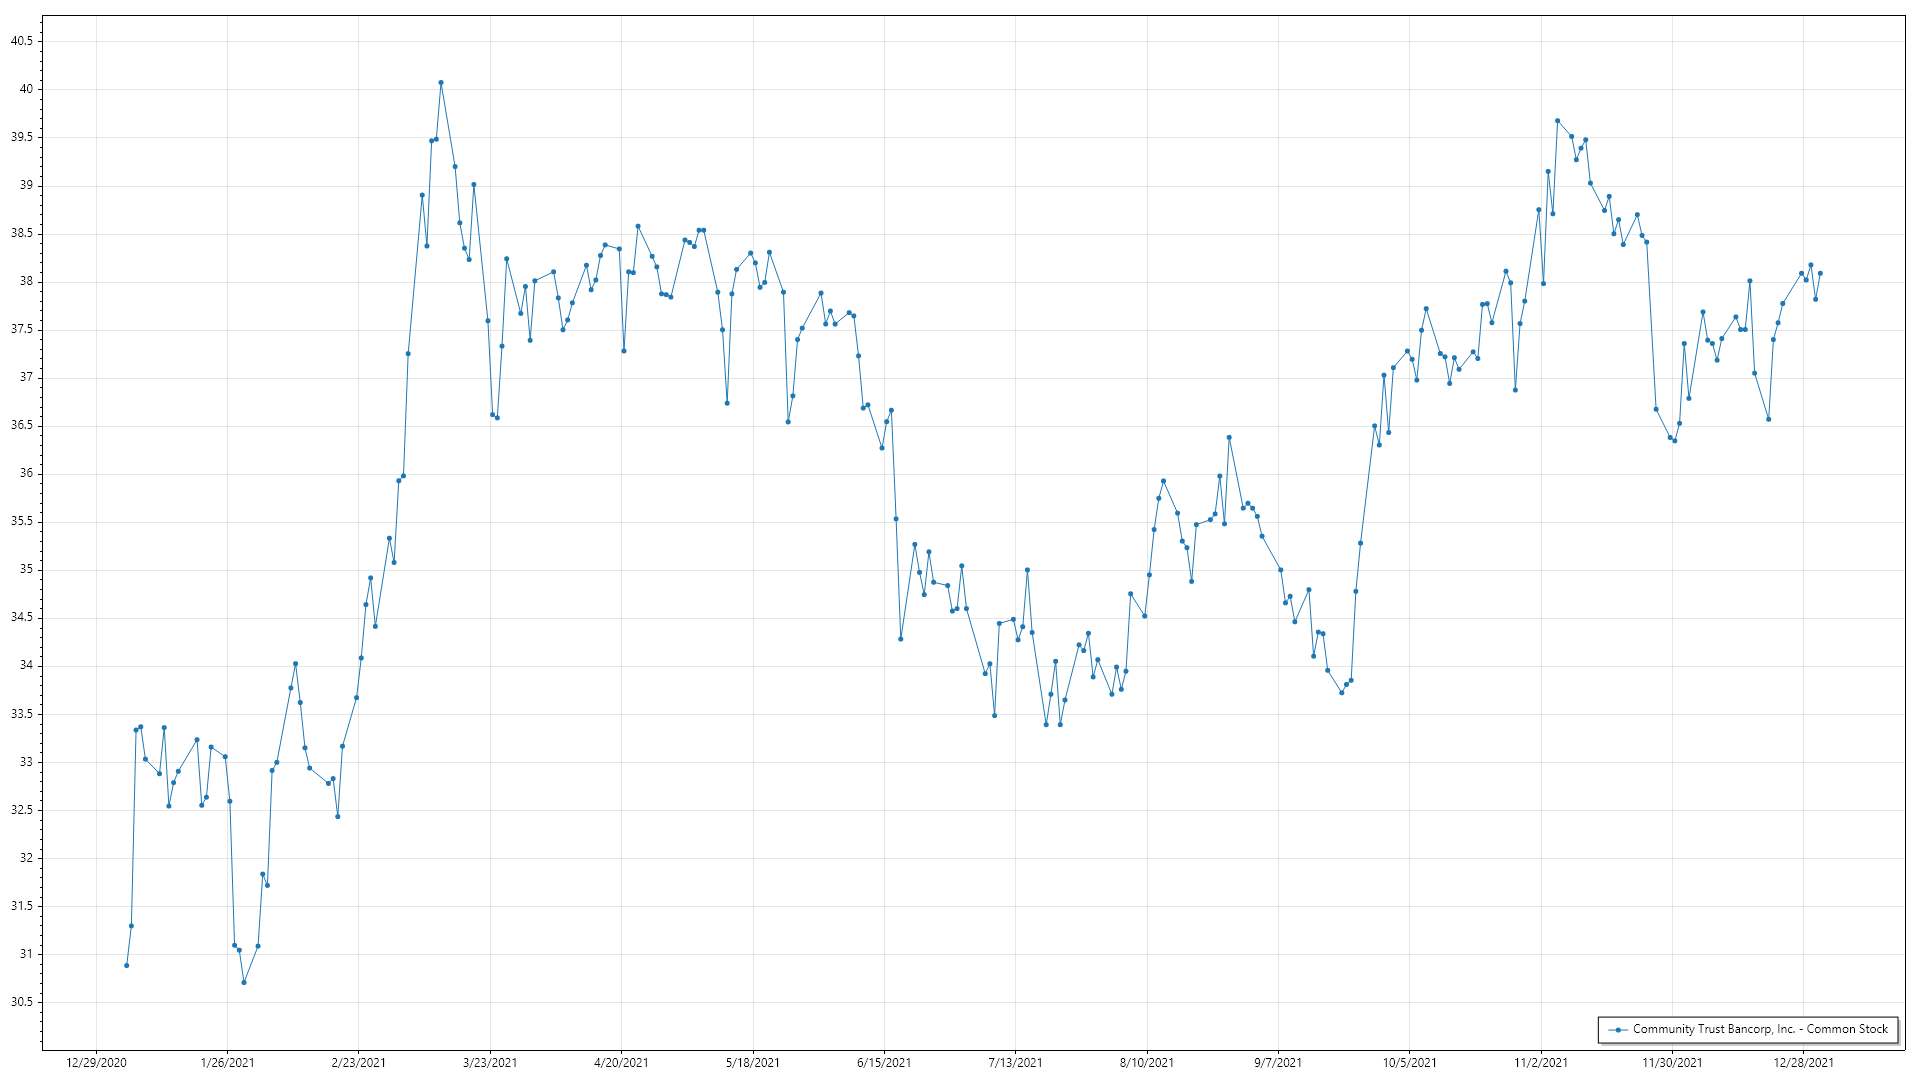The height and width of the screenshot is (1080, 1920).
Task: Click the first data point of the series
Action: [x=126, y=965]
